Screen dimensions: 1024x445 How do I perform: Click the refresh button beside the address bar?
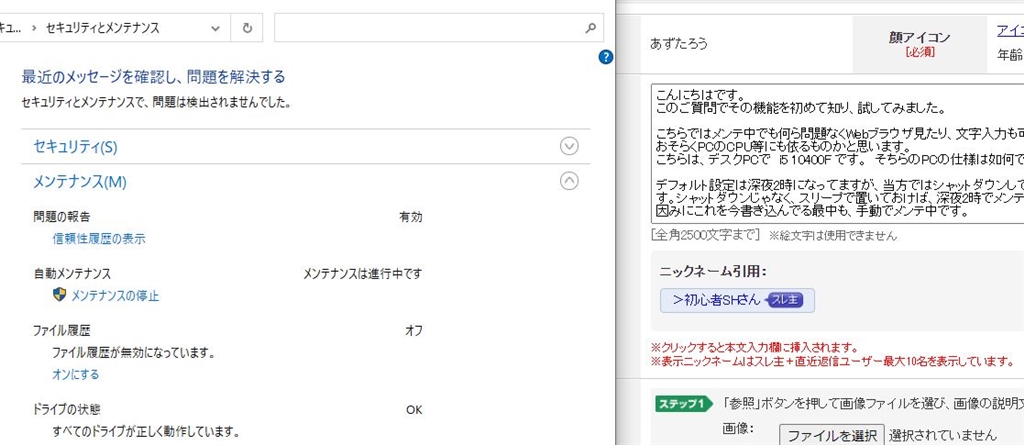[x=247, y=28]
